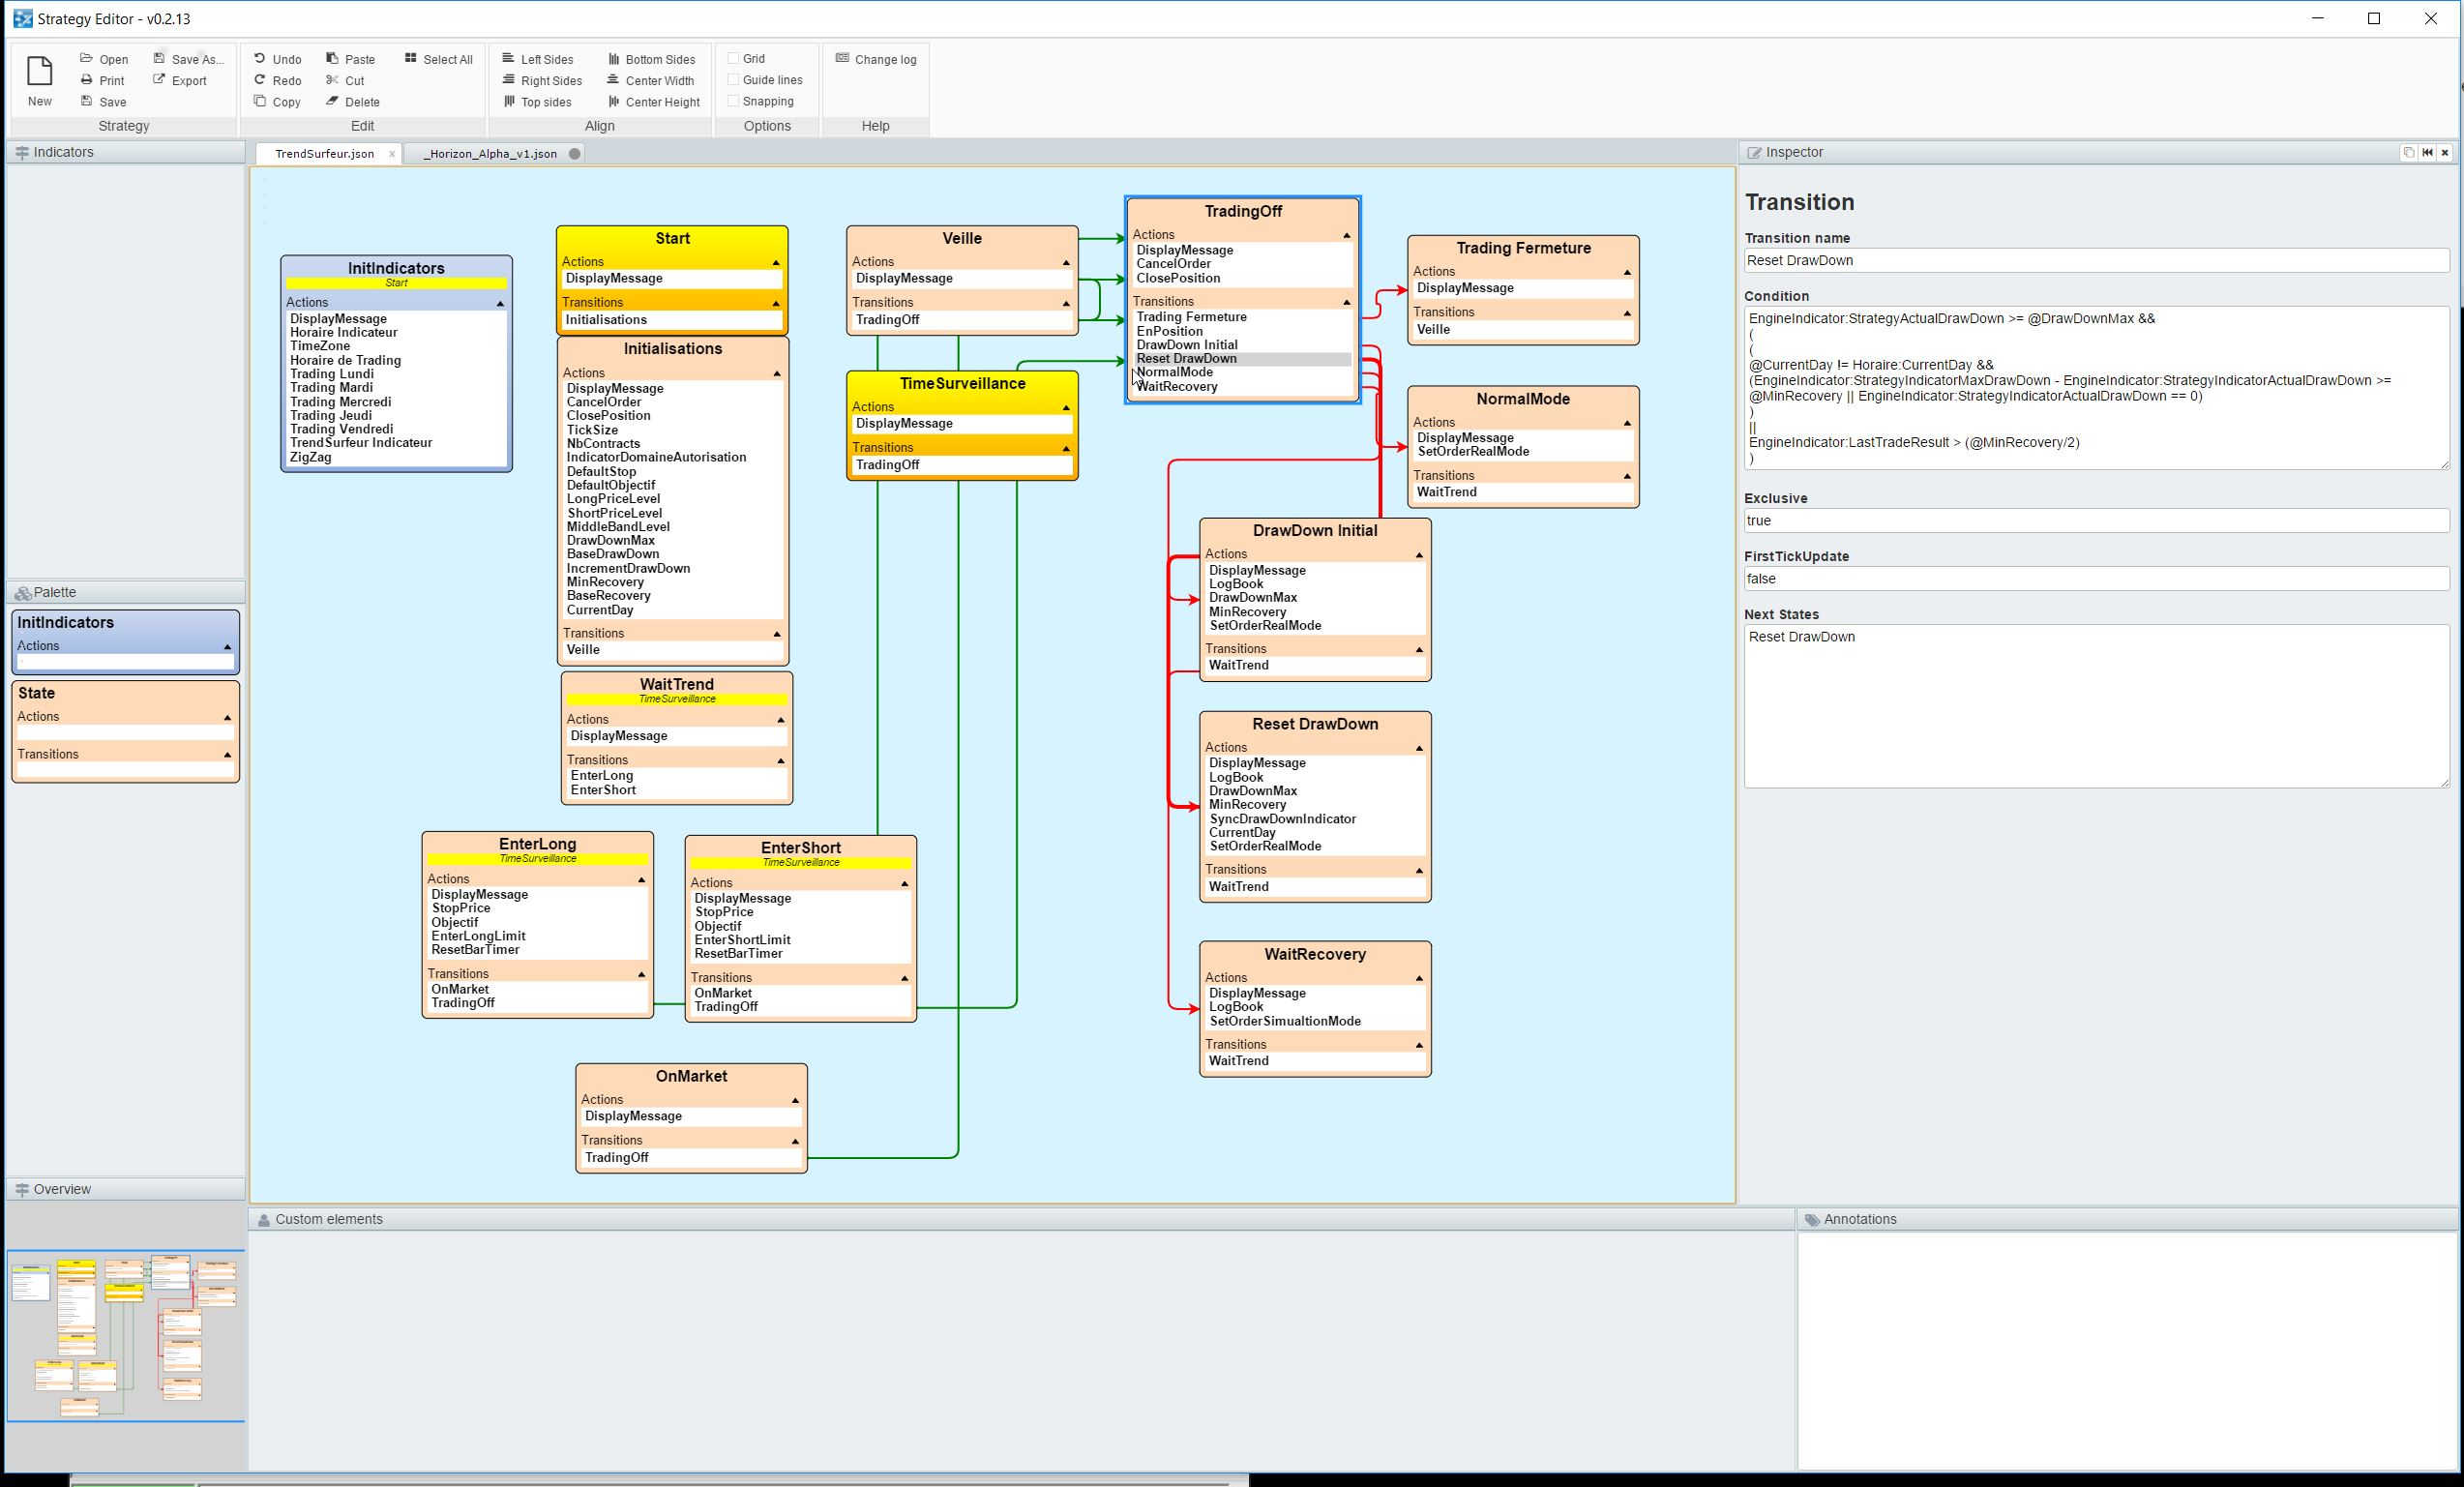Click the Transition name input field
The image size is (2464, 1487).
tap(2094, 260)
